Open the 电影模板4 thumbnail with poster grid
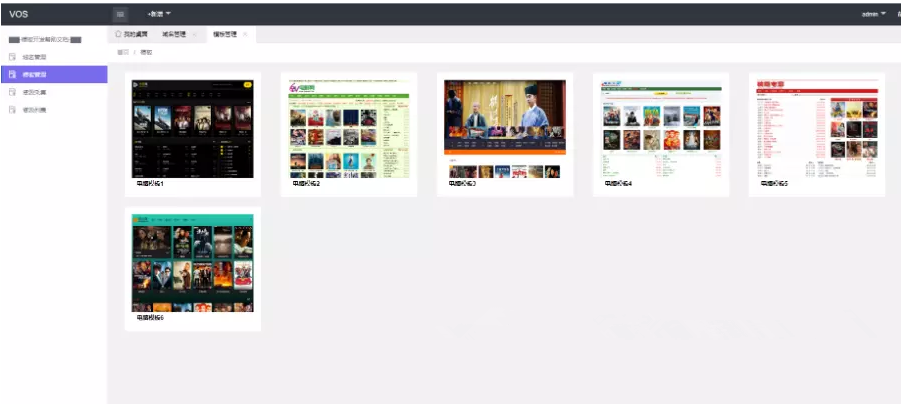Image resolution: width=903 pixels, height=405 pixels. click(661, 128)
